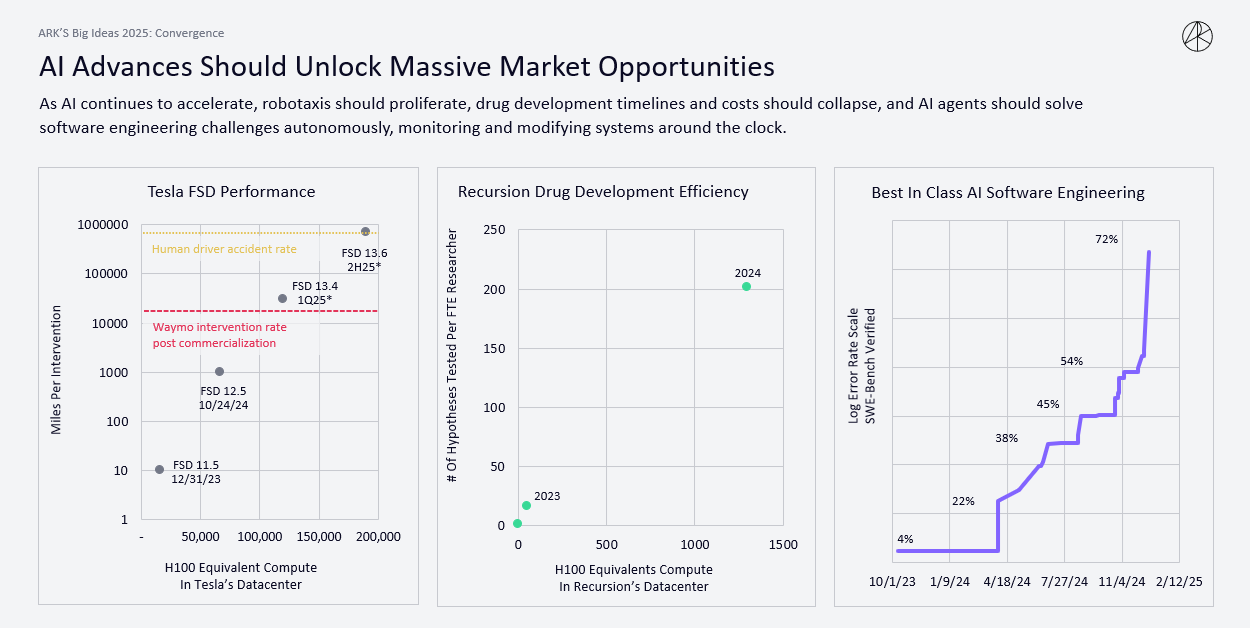Click the 2023 green data point
Viewport: 1250px width, 628px height.
click(x=526, y=505)
